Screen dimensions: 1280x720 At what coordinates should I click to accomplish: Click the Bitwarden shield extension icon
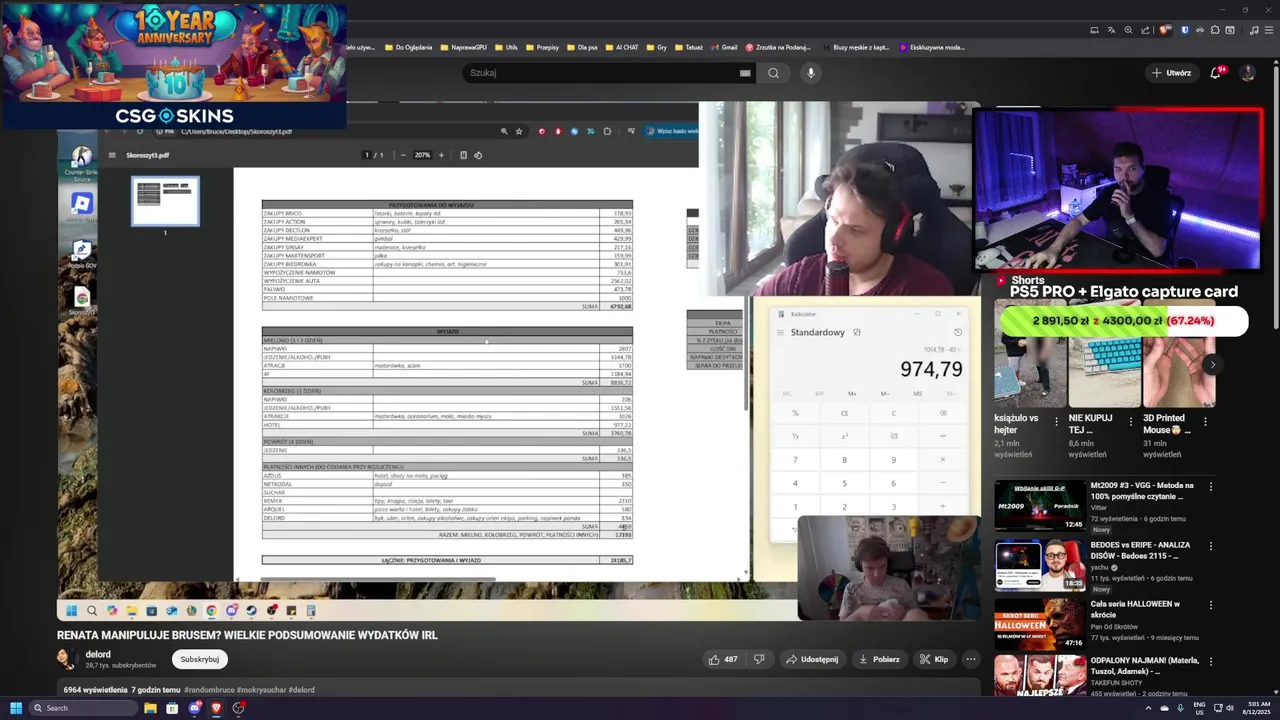[x=1185, y=30]
